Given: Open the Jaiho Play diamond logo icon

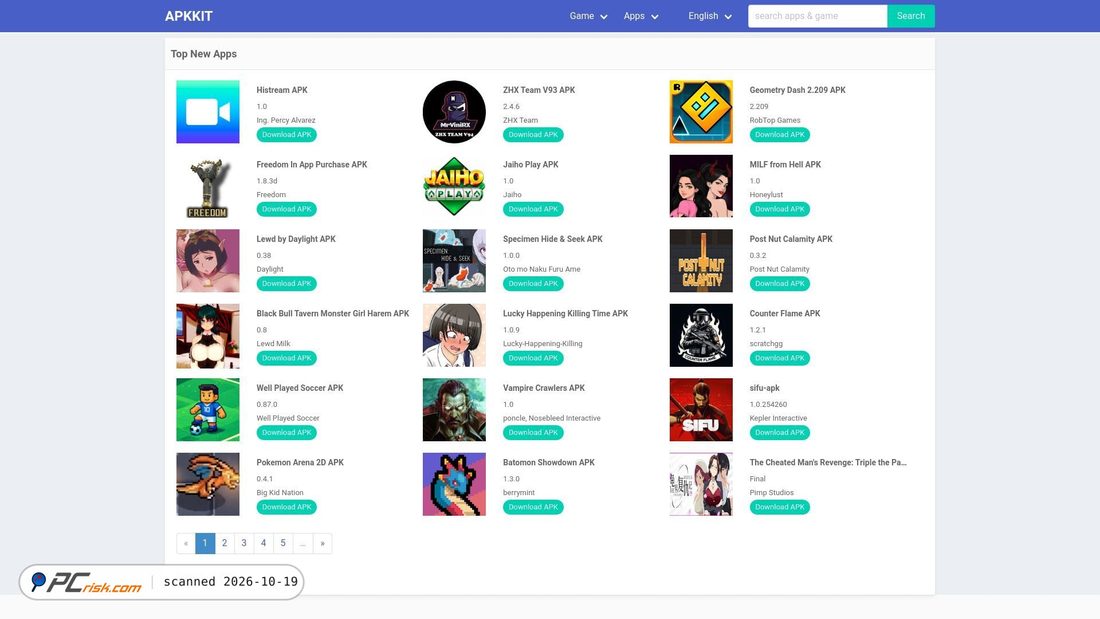Looking at the screenshot, I should (454, 186).
